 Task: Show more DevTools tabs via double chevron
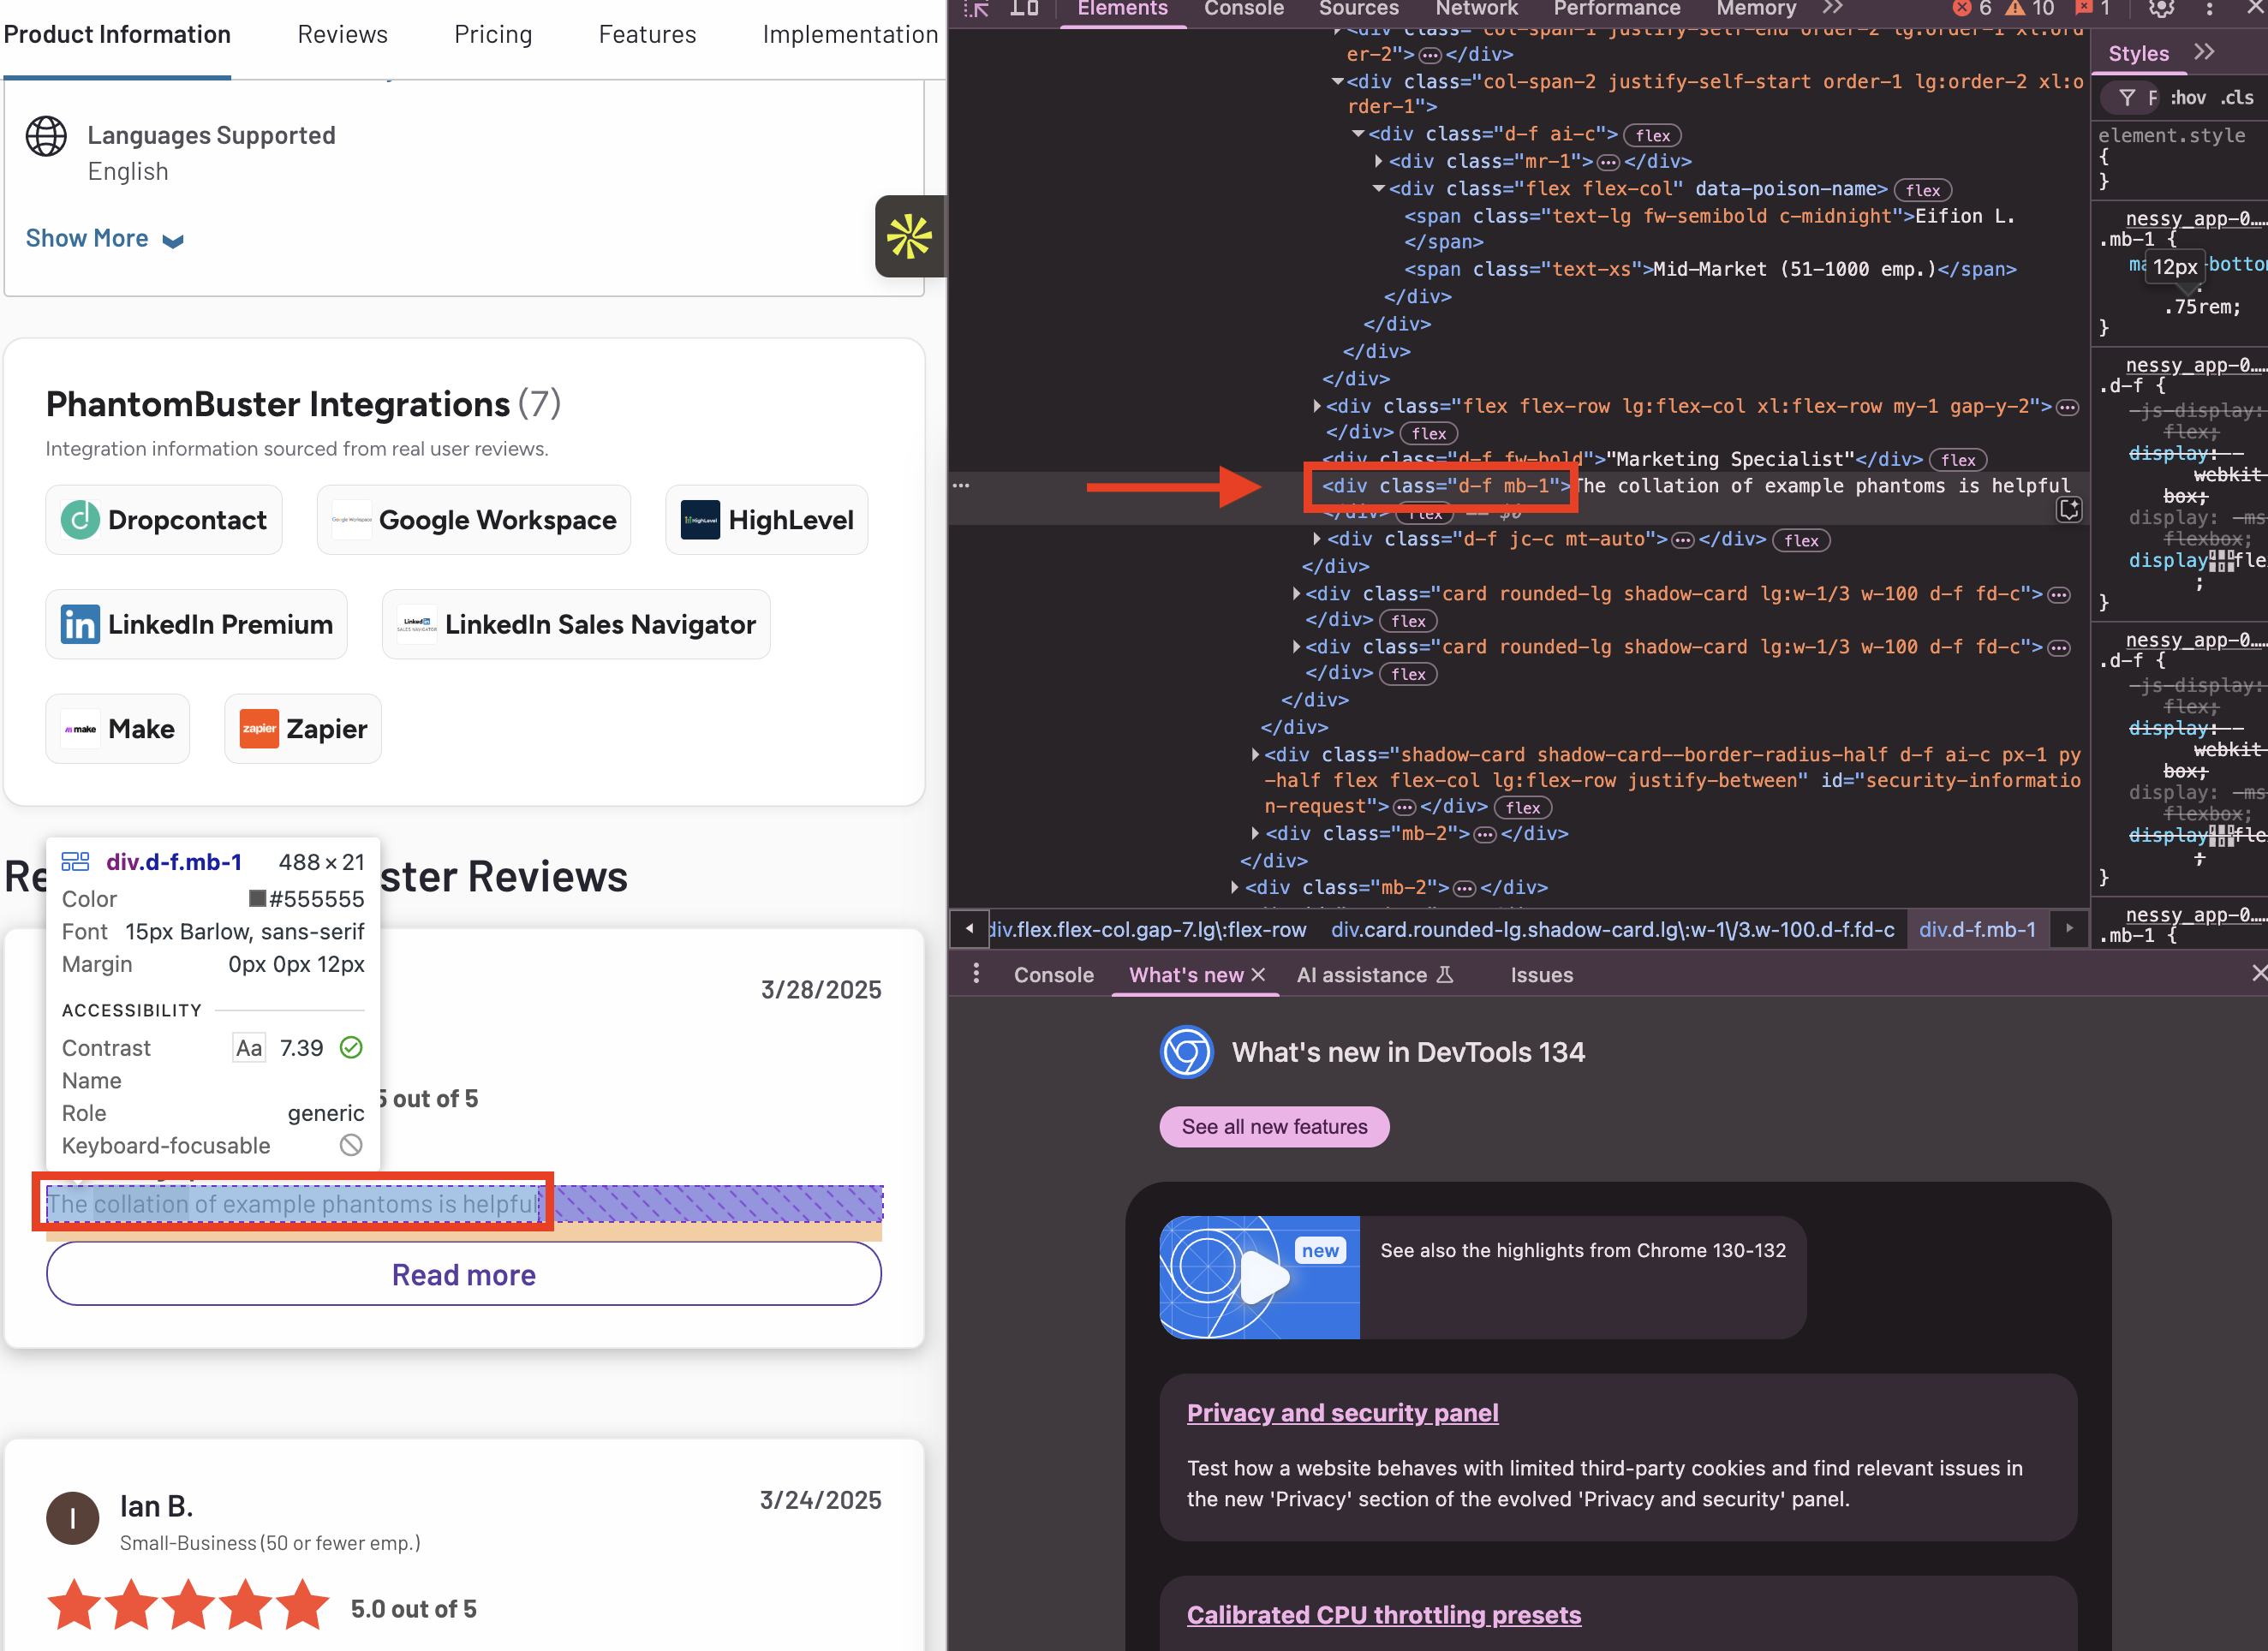(x=1832, y=8)
